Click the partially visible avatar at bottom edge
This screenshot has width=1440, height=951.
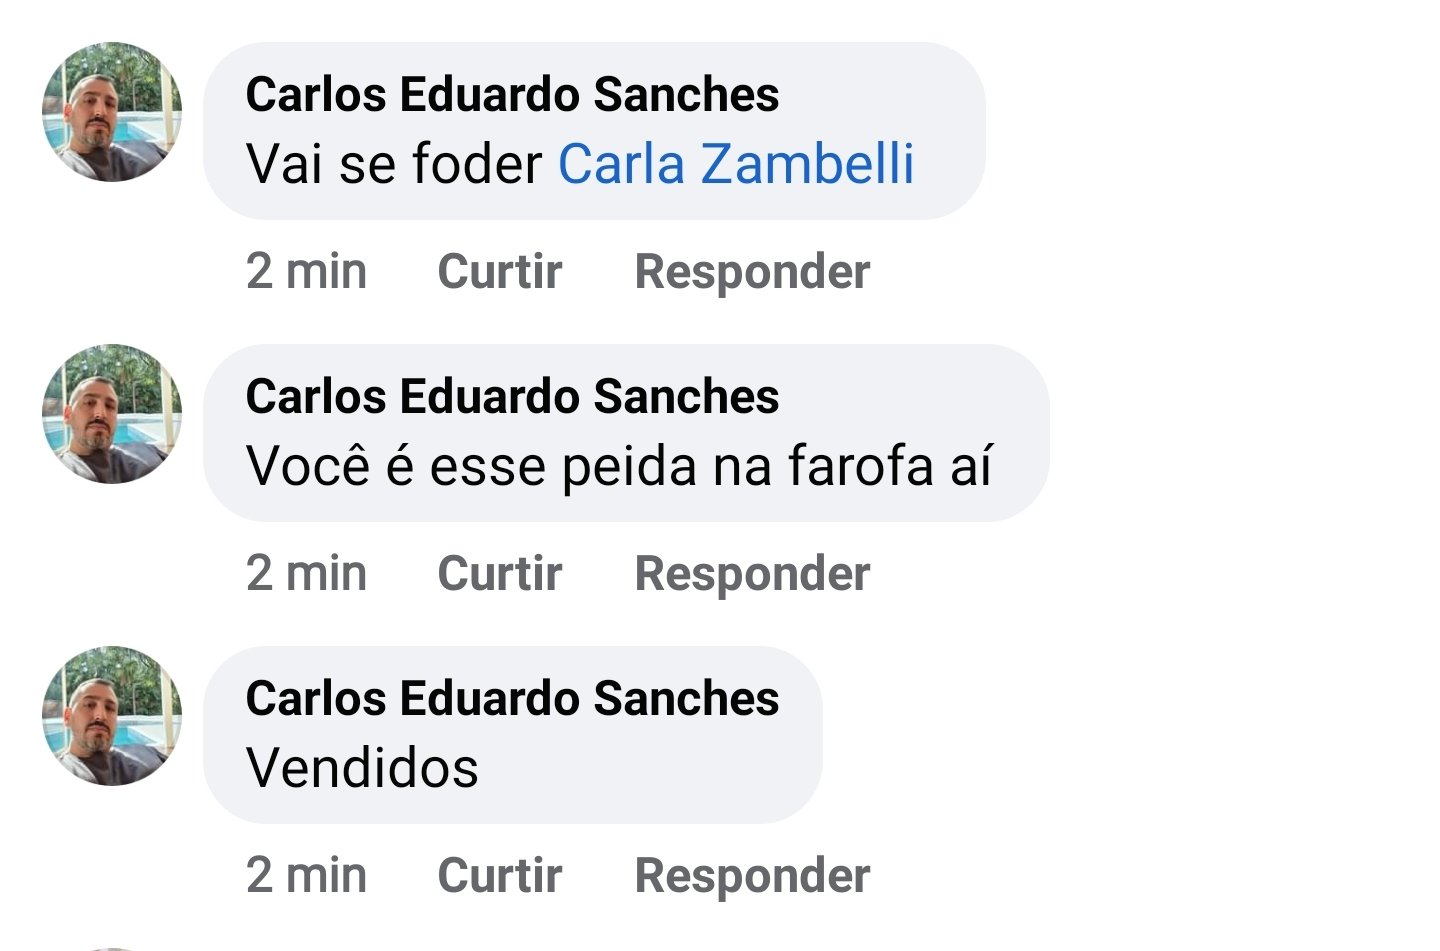[x=112, y=947]
